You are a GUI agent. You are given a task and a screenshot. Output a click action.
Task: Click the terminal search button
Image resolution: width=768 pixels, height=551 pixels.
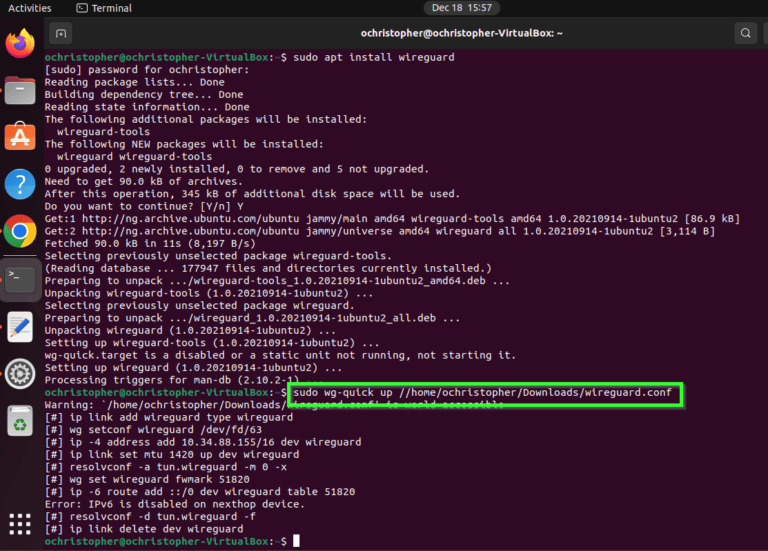pos(745,33)
